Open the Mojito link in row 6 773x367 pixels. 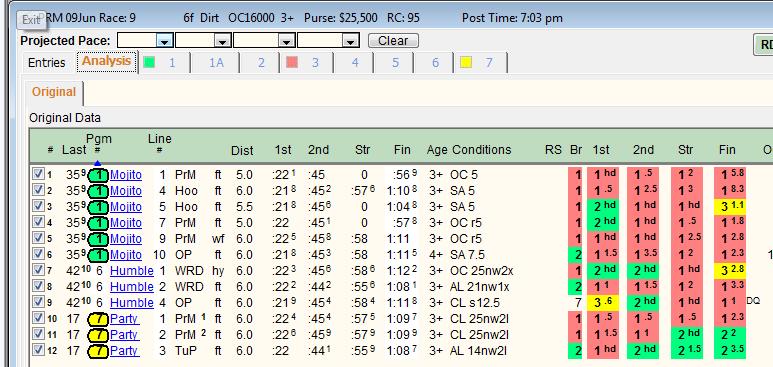[126, 255]
